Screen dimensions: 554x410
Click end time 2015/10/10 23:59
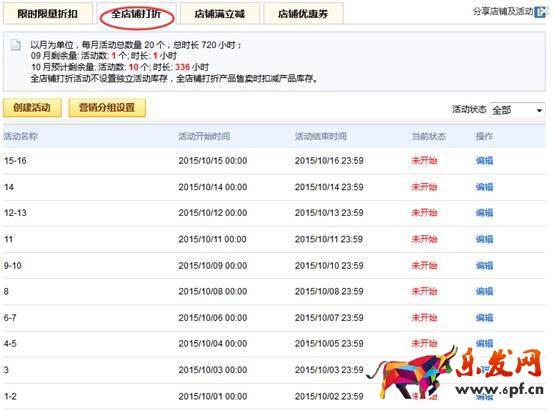329,265
